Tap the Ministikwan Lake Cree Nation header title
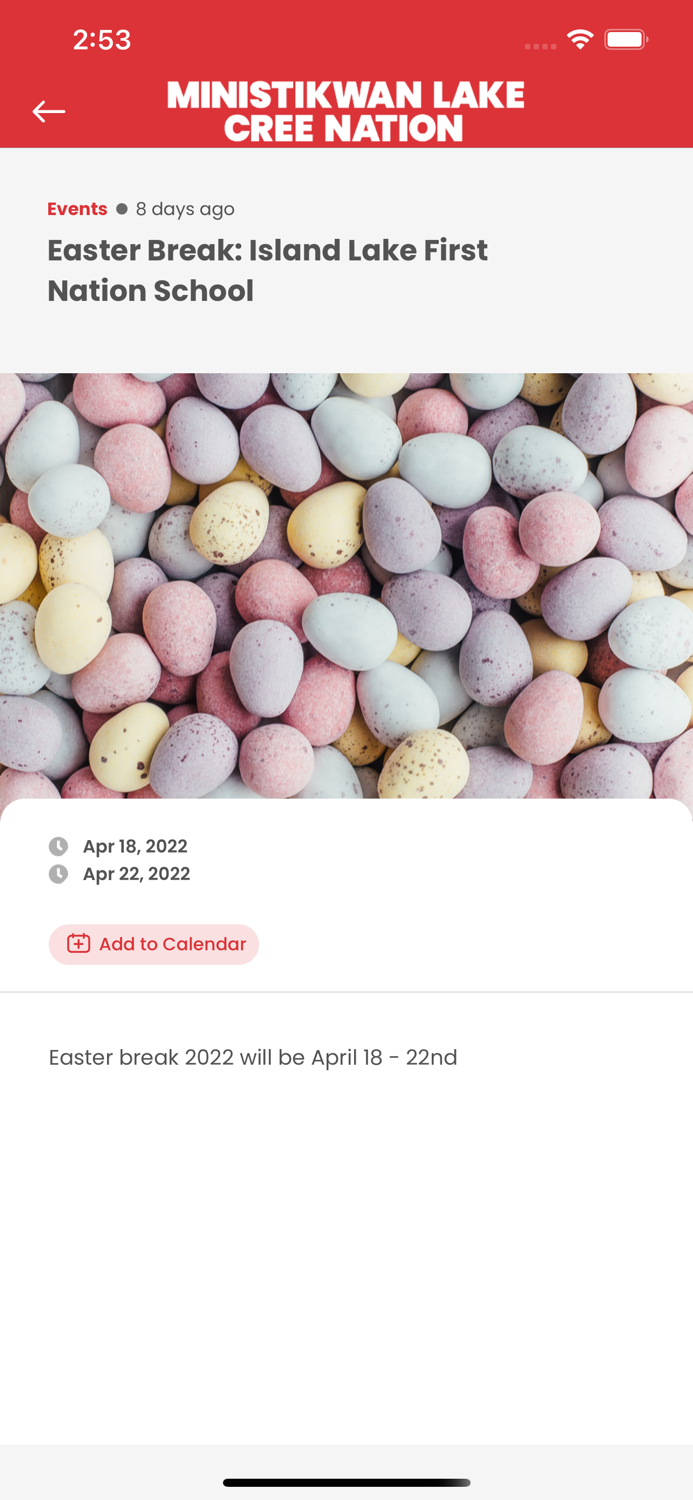The image size is (693, 1500). coord(346,111)
